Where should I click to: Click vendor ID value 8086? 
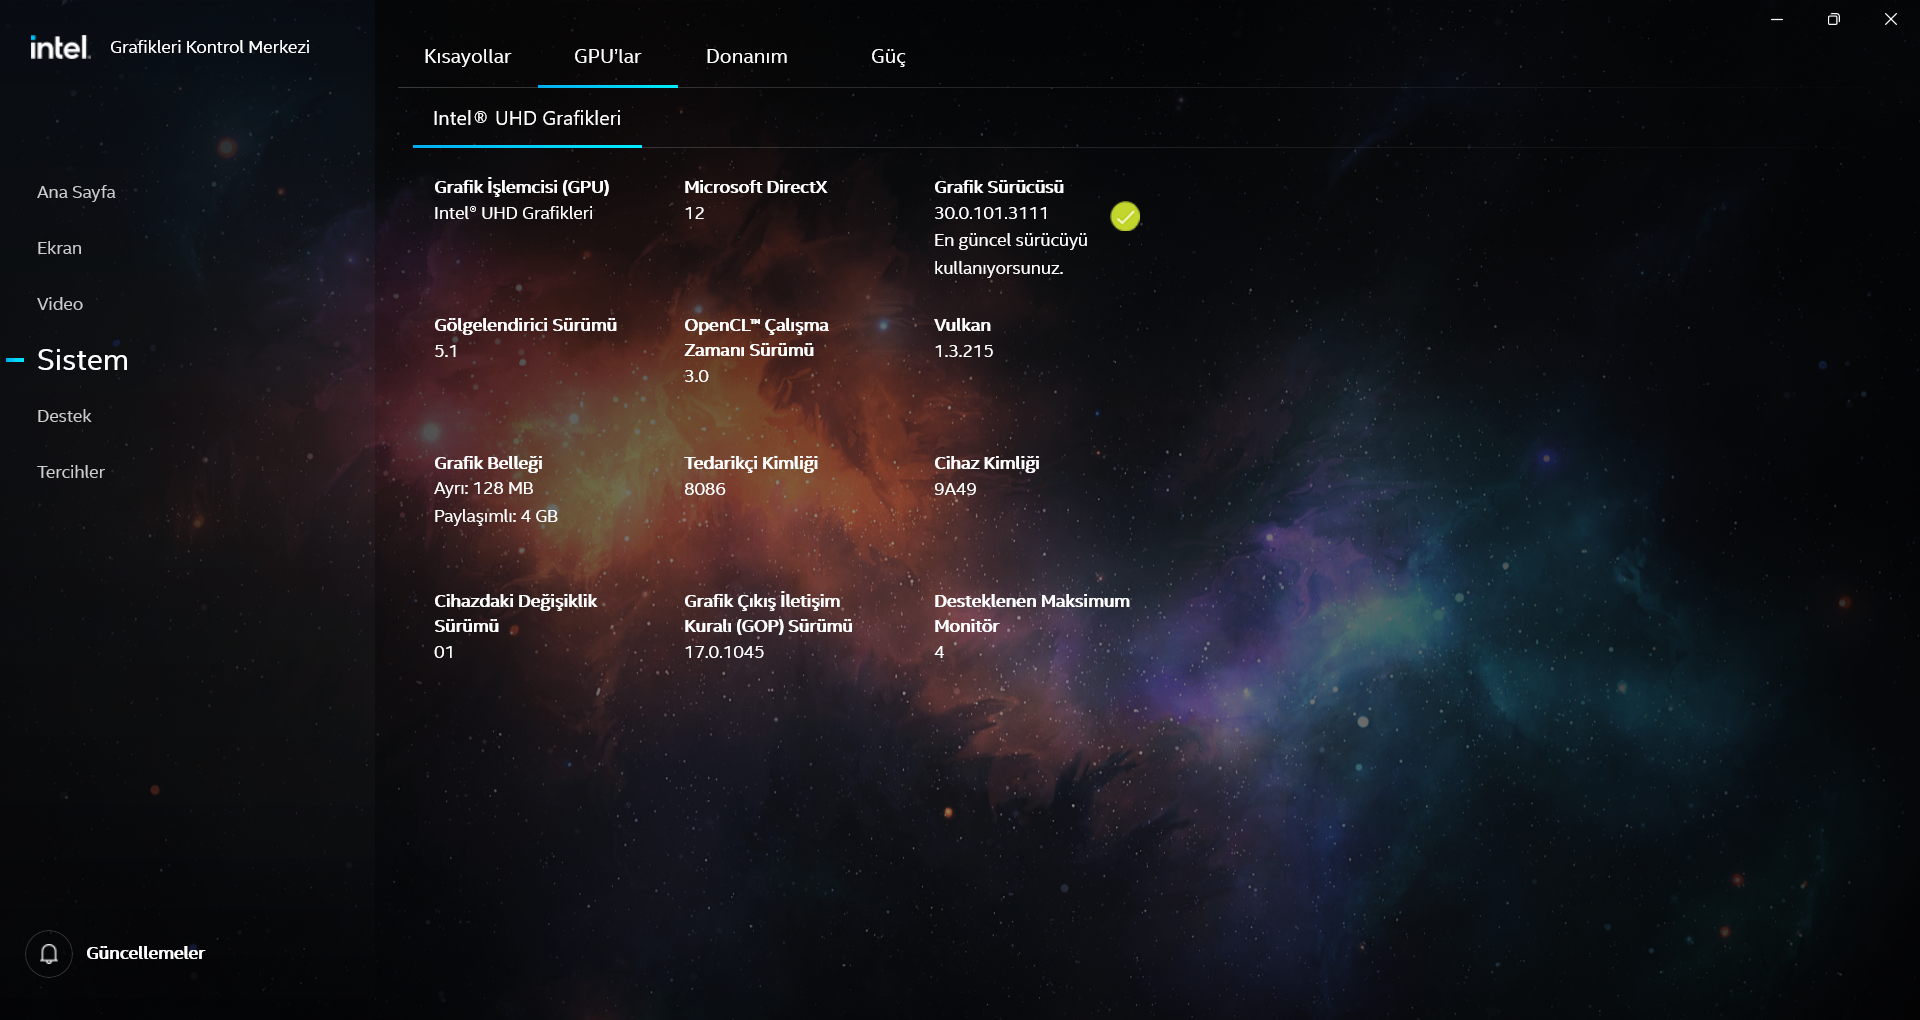click(x=705, y=489)
